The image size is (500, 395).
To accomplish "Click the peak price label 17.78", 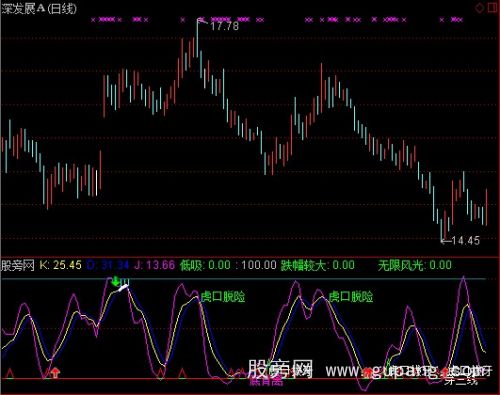I will [x=224, y=26].
